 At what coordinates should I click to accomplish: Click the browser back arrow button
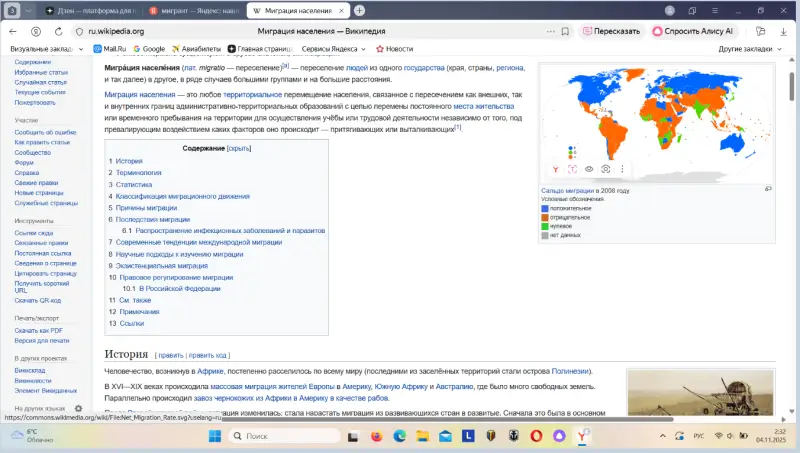(14, 31)
